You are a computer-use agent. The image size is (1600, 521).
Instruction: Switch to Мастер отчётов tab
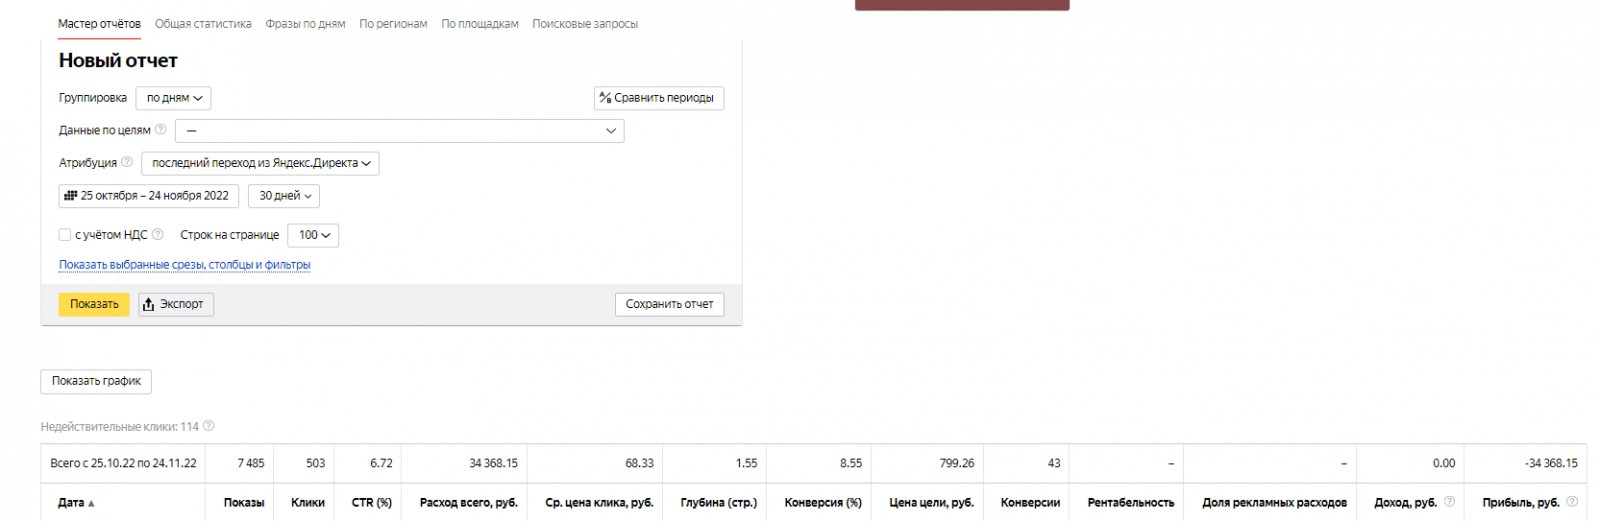point(99,24)
